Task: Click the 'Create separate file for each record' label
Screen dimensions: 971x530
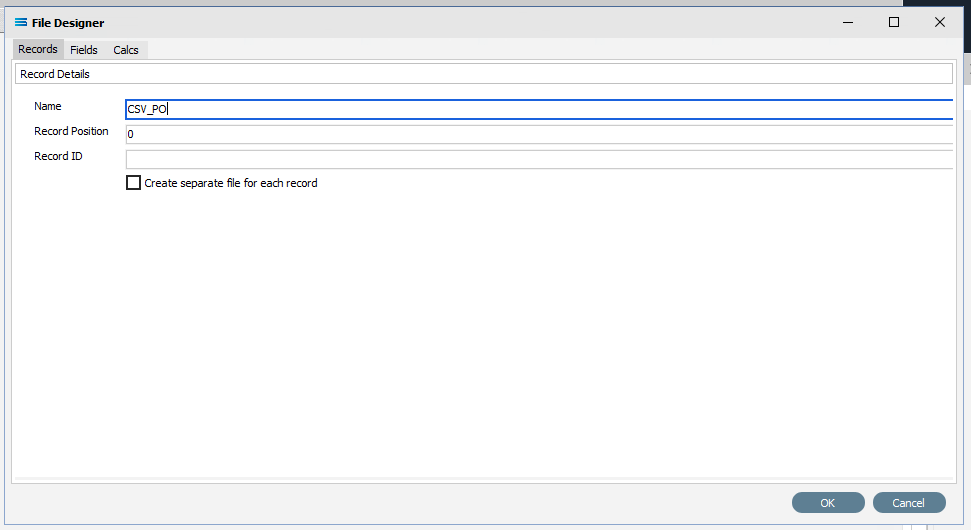Action: 231,183
